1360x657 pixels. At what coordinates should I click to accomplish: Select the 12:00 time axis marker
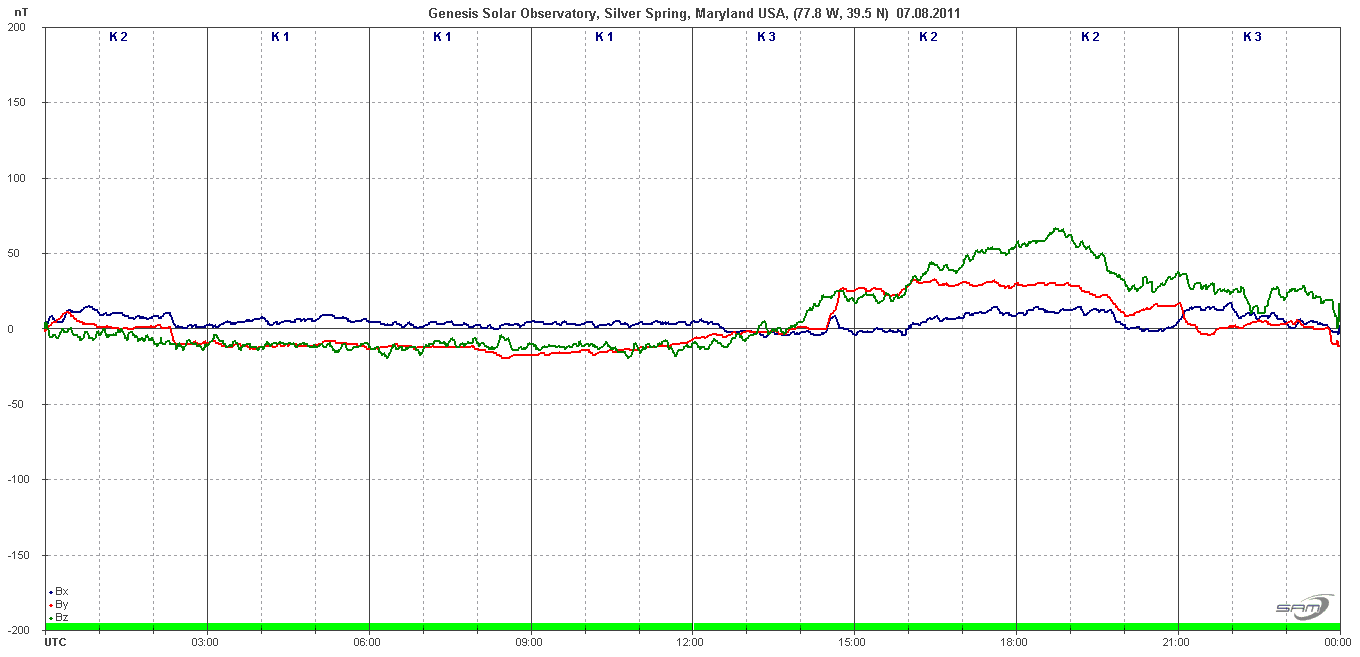tap(691, 641)
